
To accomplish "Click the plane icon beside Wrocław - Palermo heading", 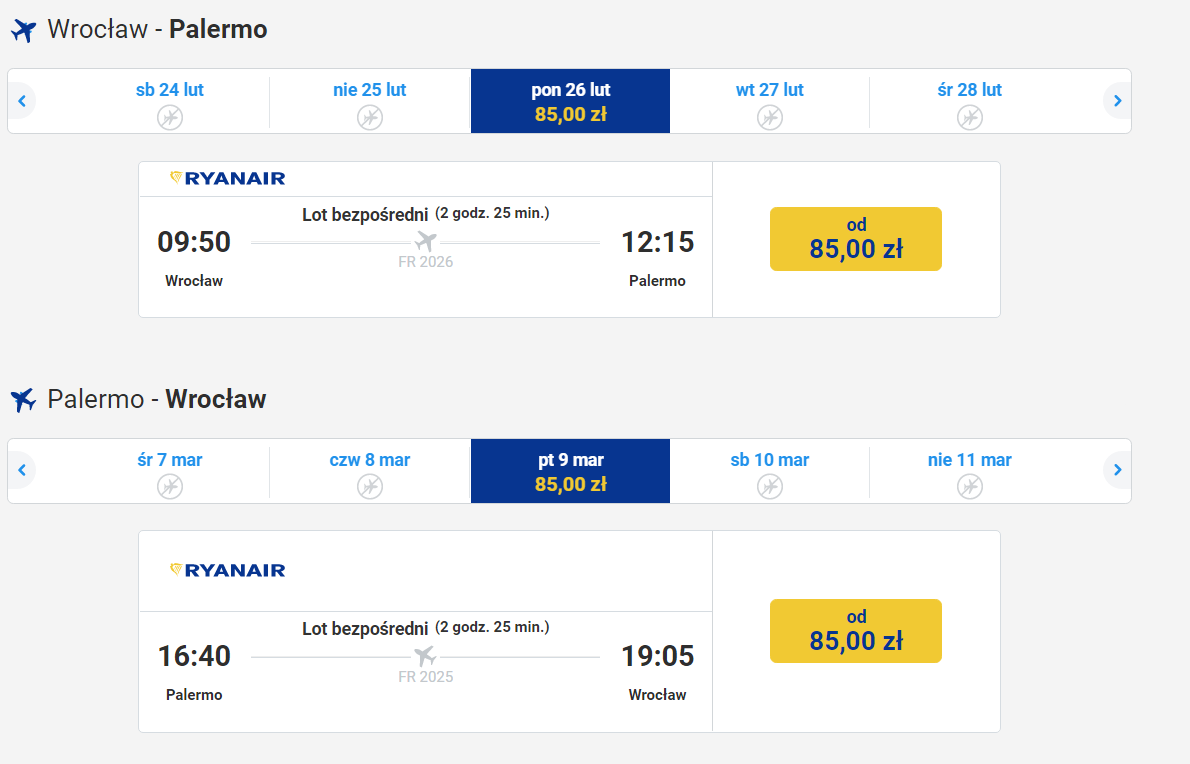I will coord(24,30).
